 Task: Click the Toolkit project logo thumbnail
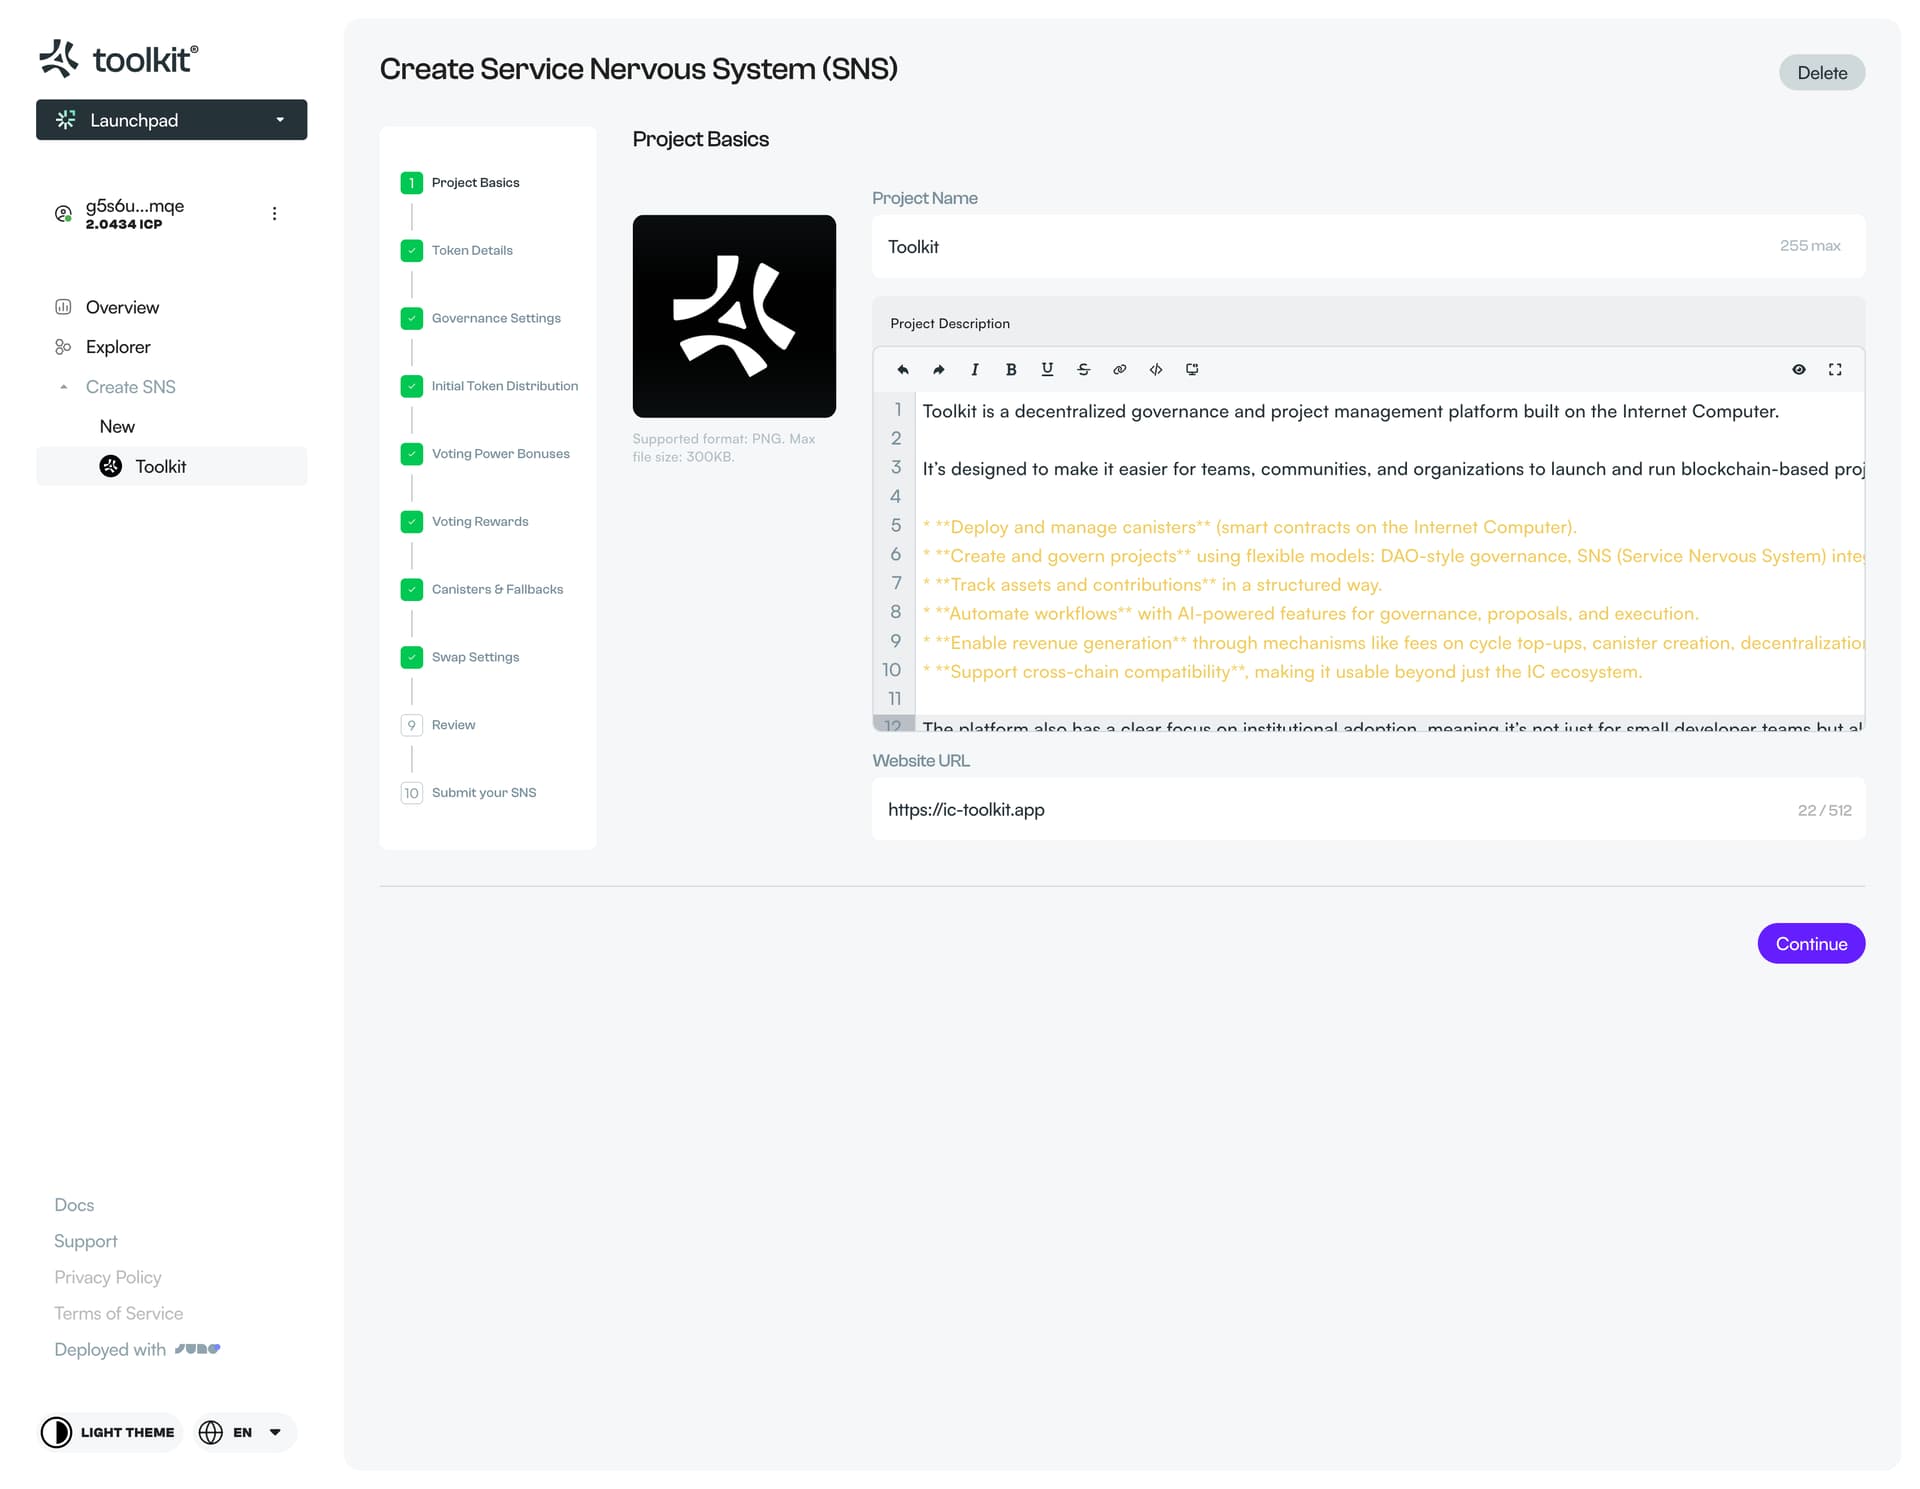734,316
